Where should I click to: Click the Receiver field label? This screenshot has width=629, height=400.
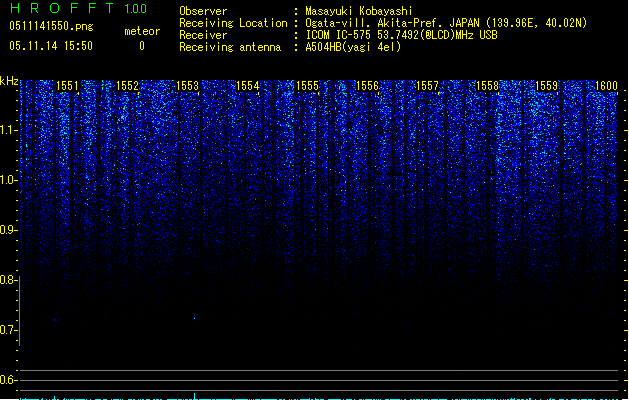[203, 35]
